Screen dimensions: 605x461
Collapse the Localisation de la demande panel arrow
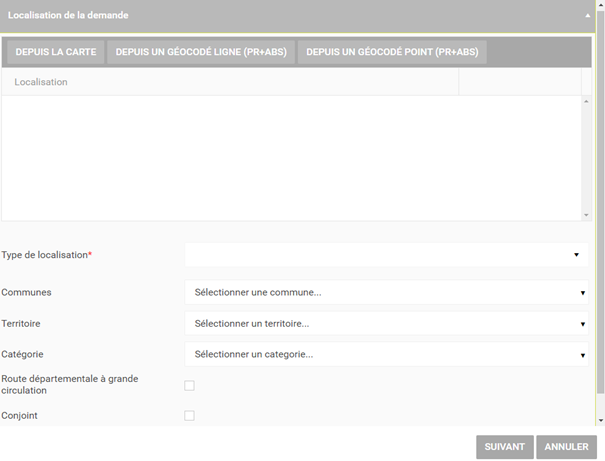click(588, 16)
